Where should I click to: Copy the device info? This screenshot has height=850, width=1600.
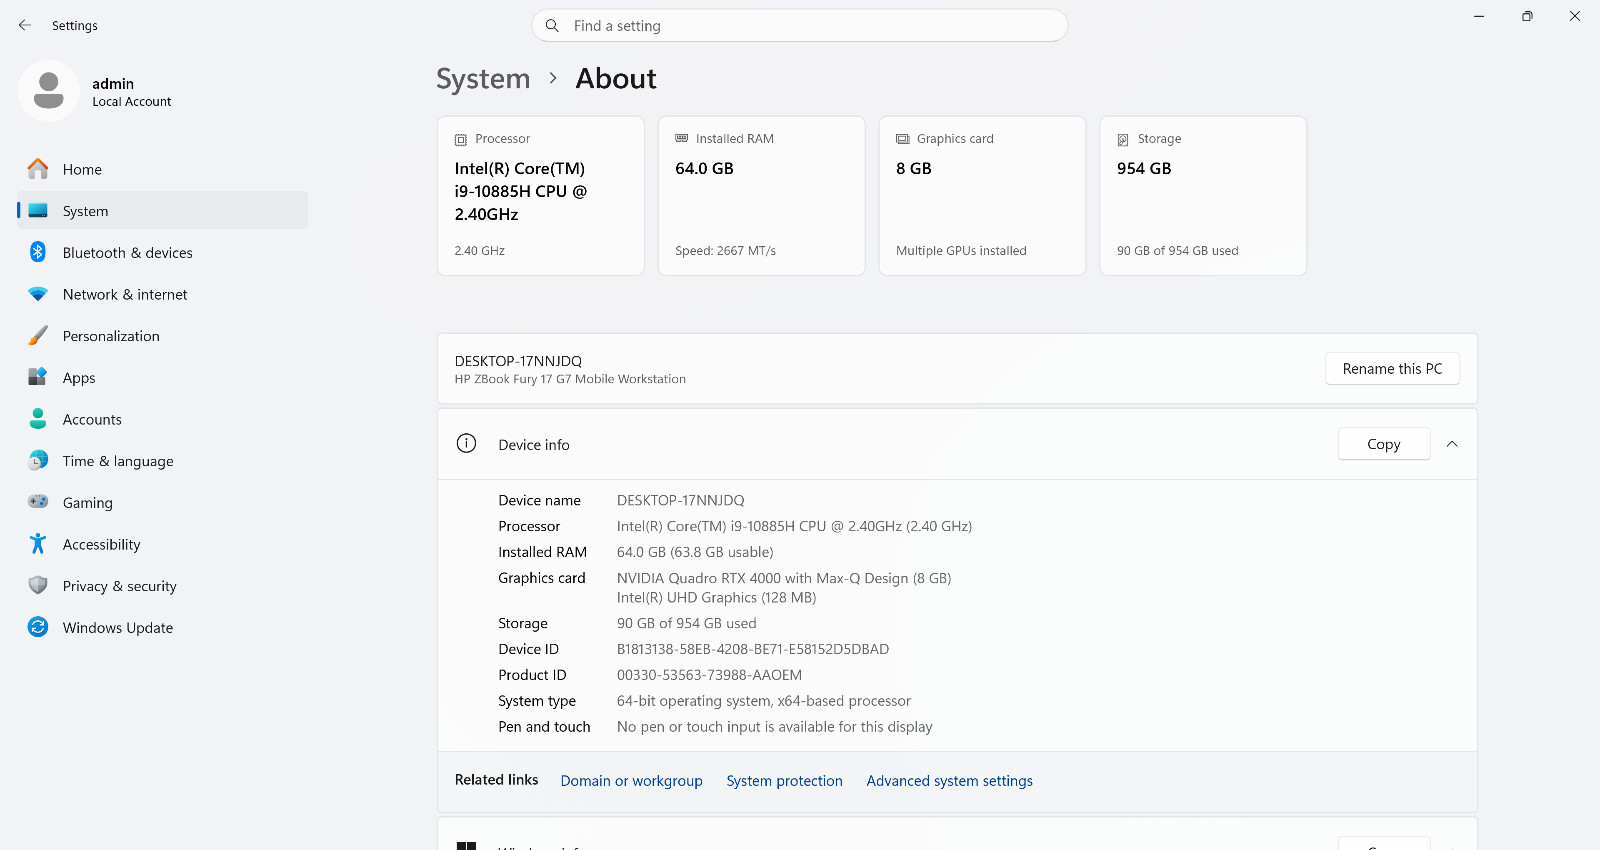pyautogui.click(x=1384, y=444)
